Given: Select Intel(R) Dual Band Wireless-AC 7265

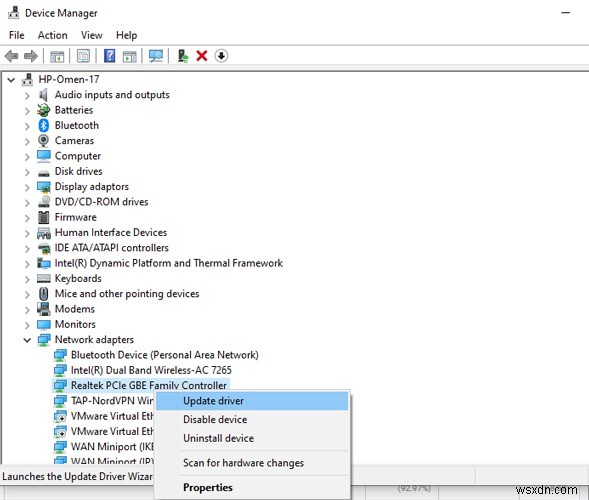Looking at the screenshot, I should tap(151, 370).
